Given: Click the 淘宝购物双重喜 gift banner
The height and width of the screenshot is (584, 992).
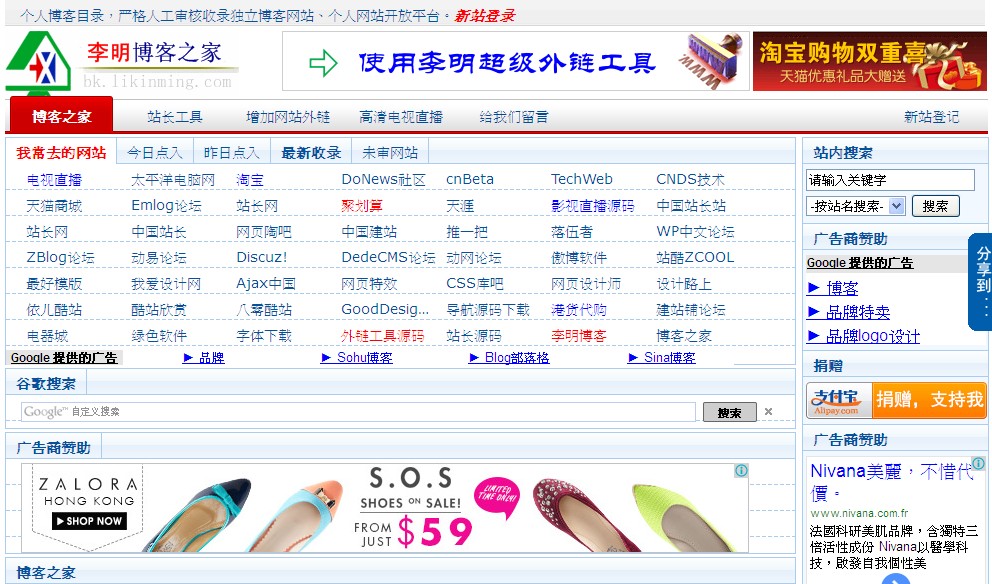Looking at the screenshot, I should coord(869,63).
